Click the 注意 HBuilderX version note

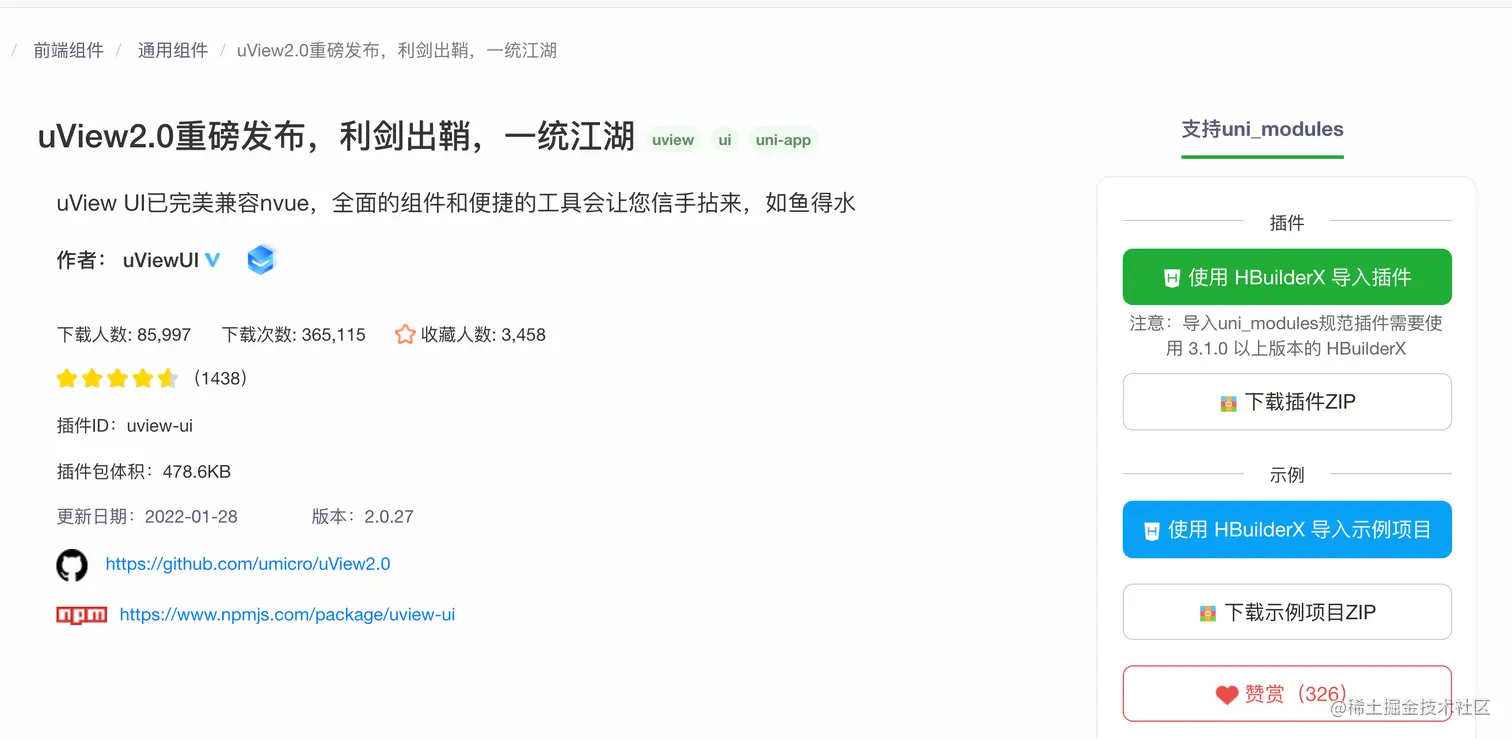click(x=1287, y=336)
